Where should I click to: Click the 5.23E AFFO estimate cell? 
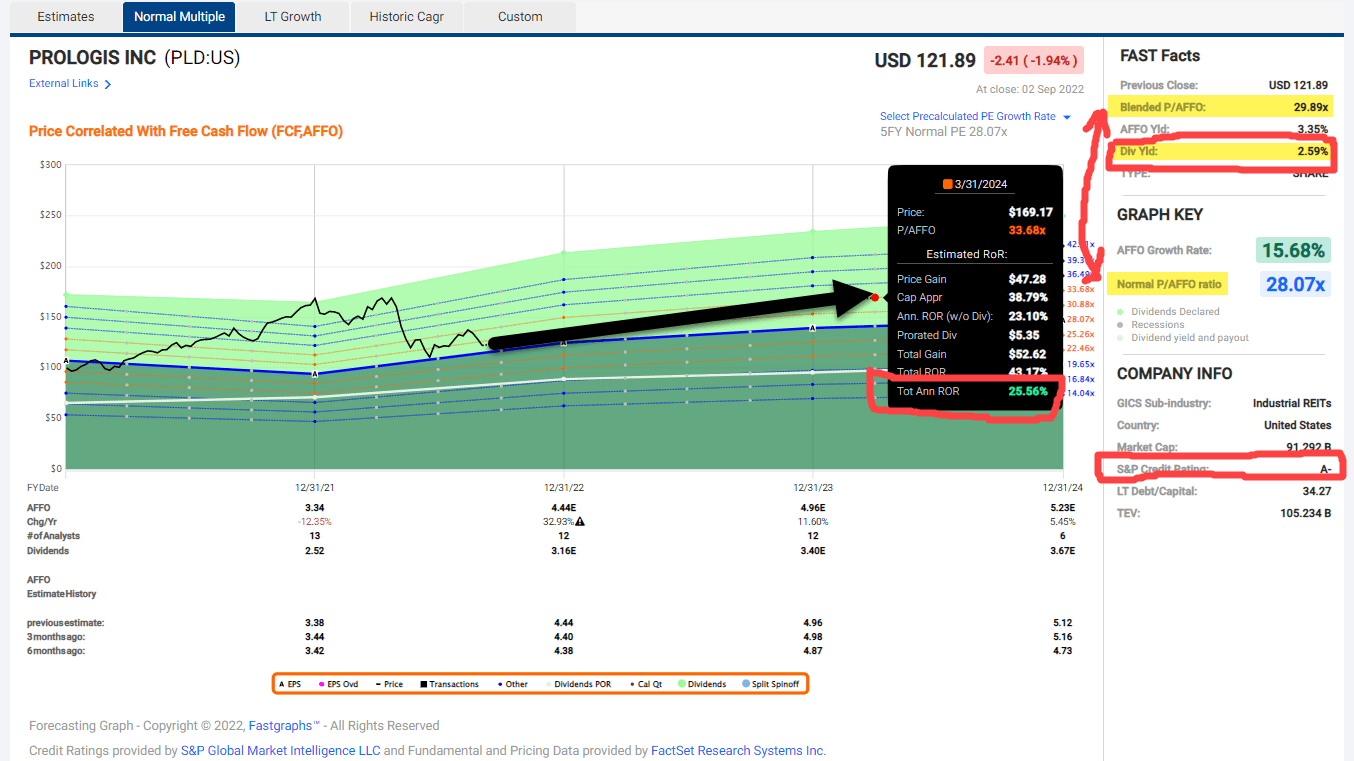[1062, 508]
